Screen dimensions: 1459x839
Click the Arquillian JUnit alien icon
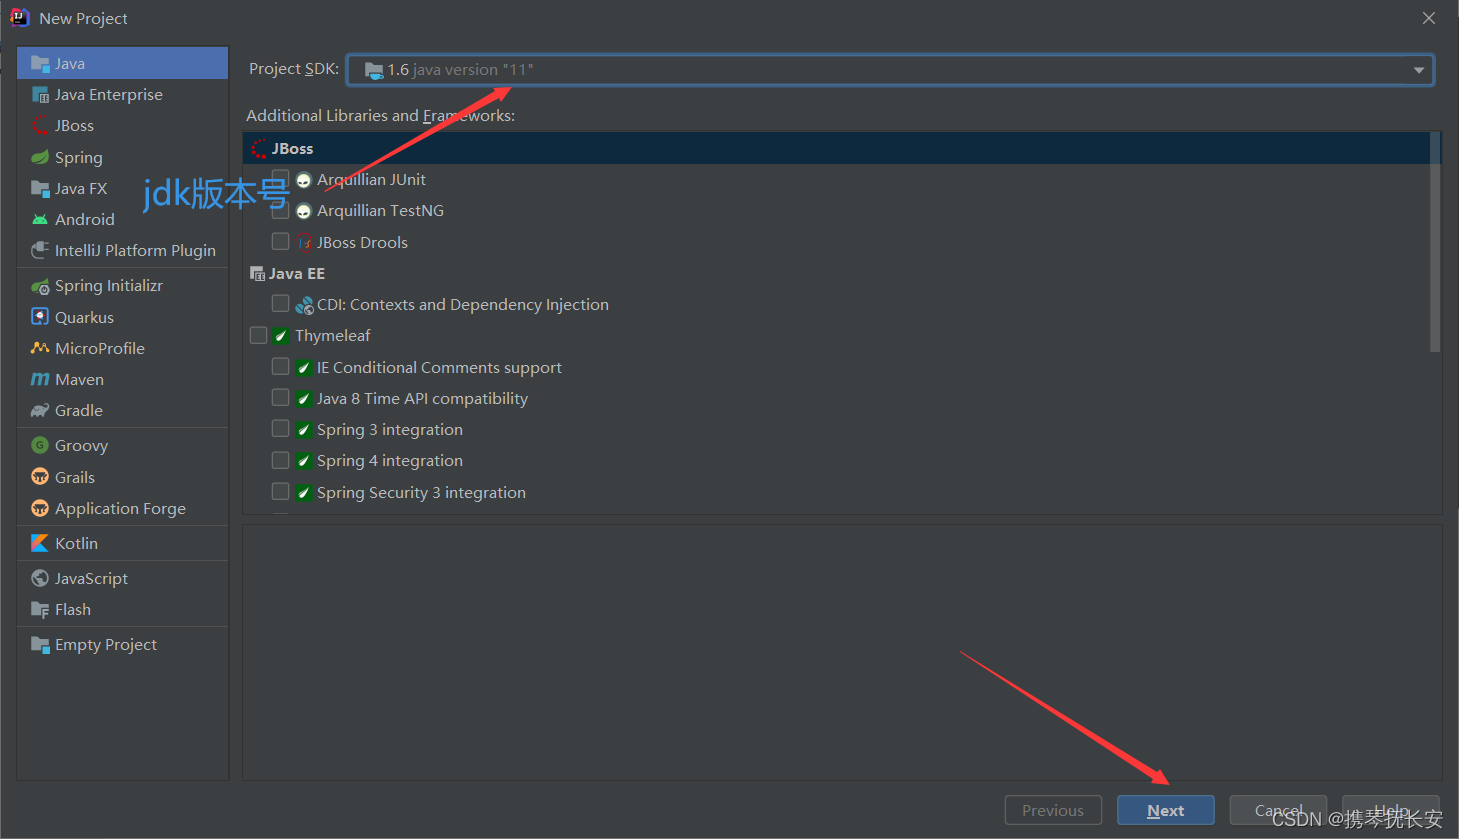pos(304,181)
